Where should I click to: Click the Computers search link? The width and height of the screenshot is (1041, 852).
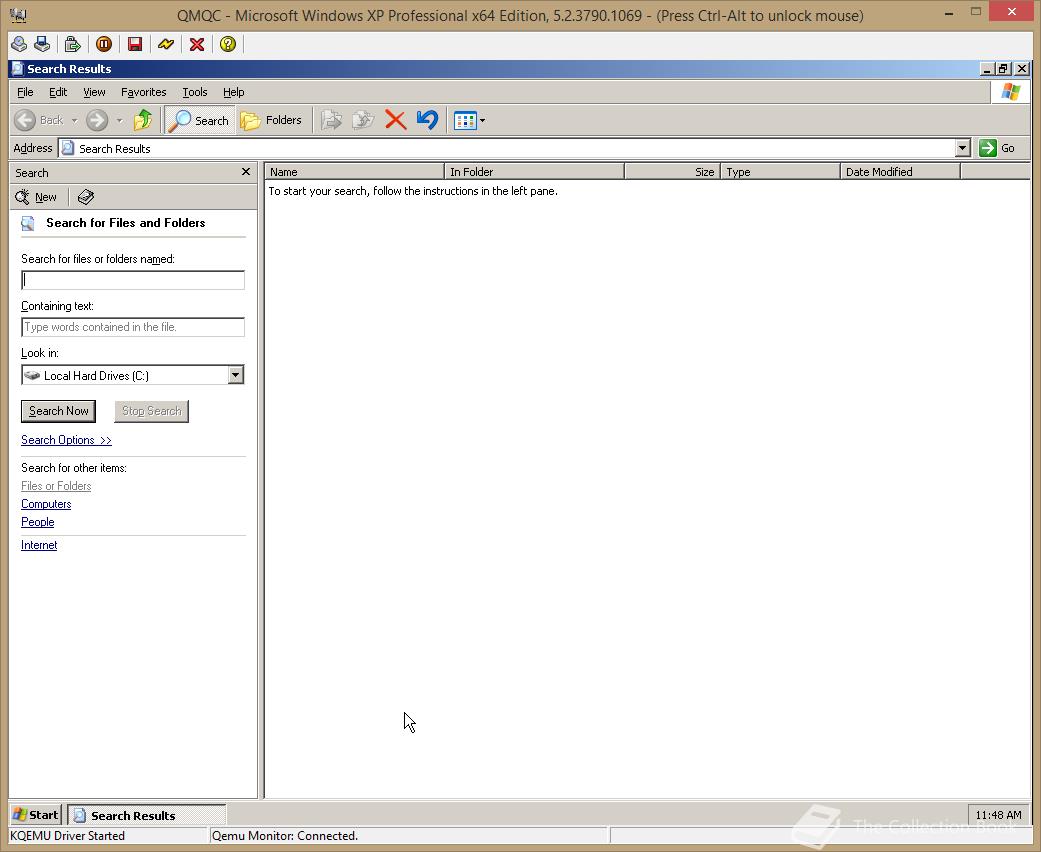[x=46, y=504]
